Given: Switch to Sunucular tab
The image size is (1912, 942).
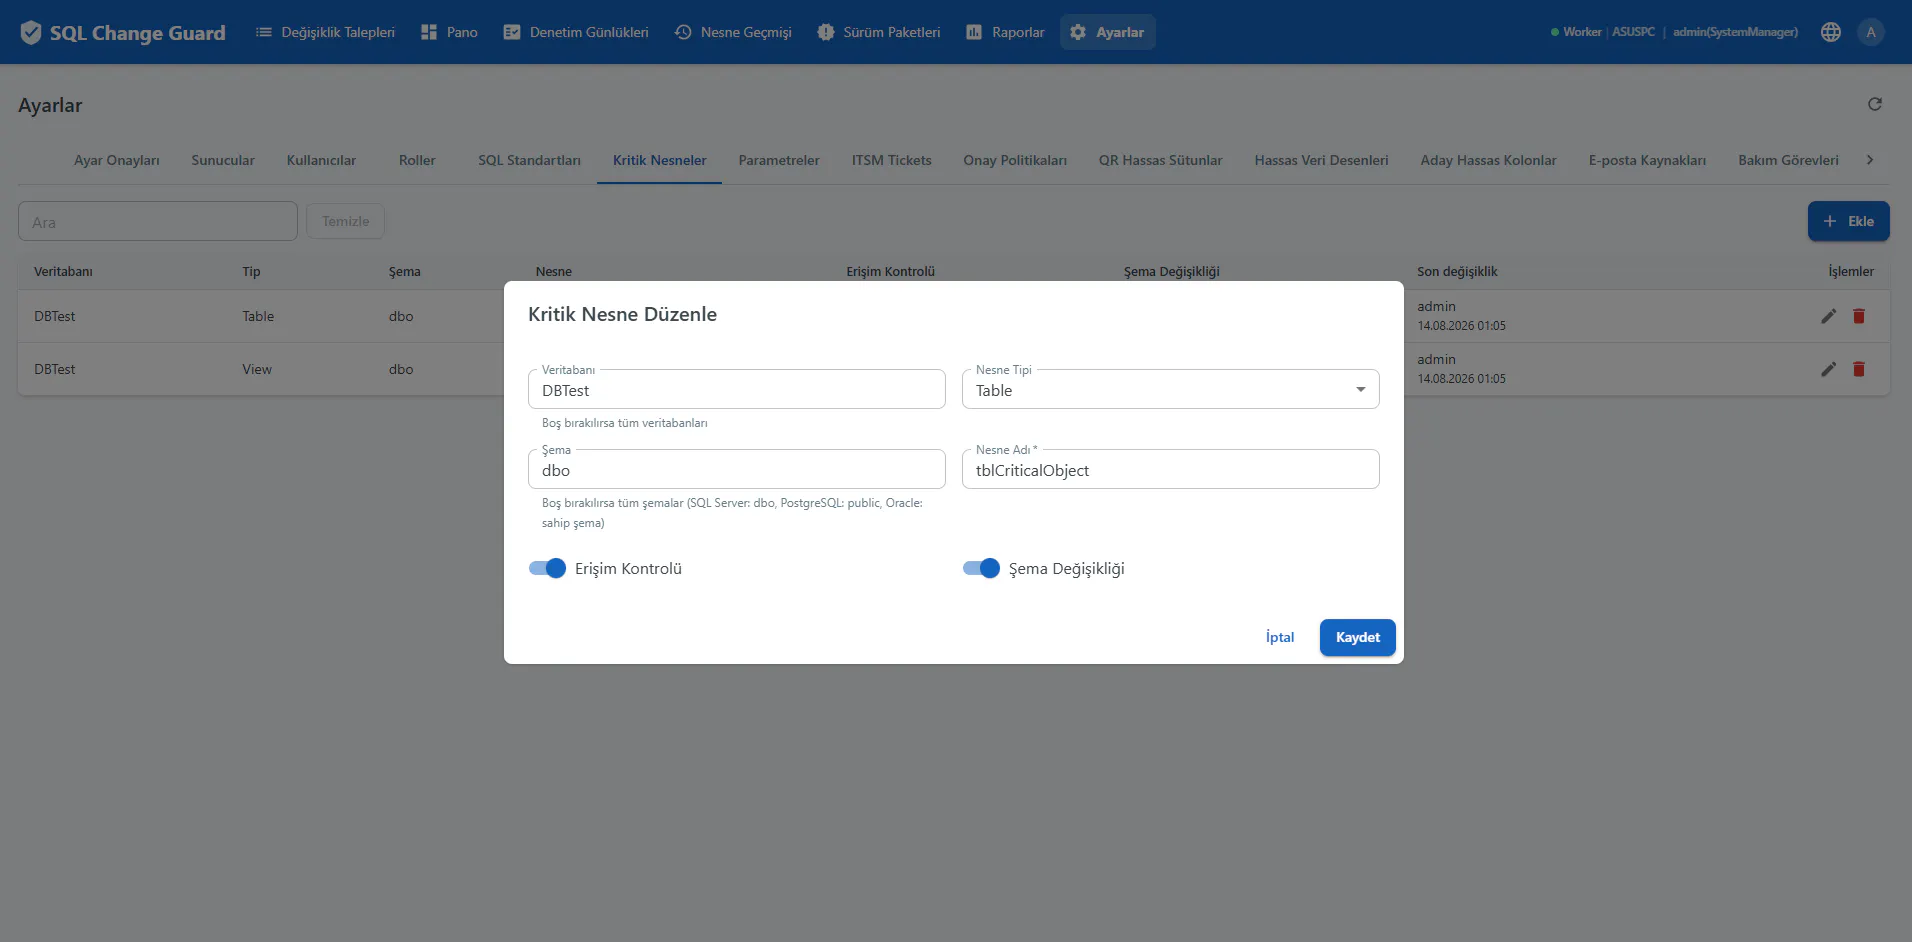Looking at the screenshot, I should pos(223,160).
